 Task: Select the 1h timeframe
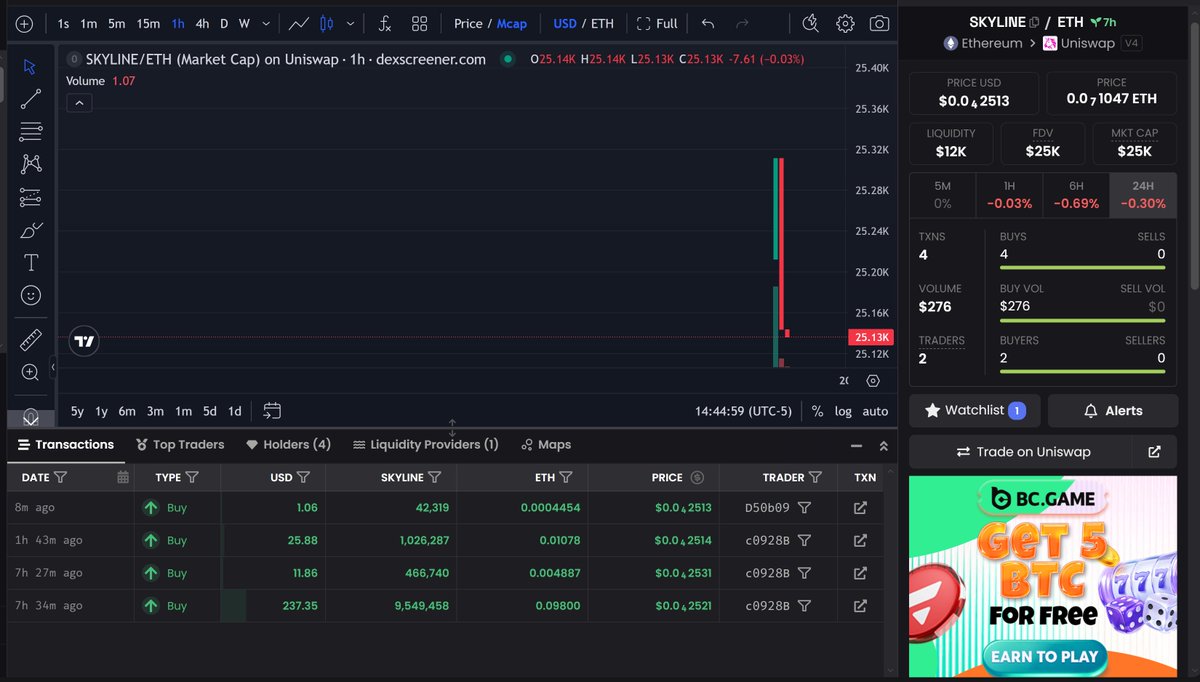click(x=177, y=23)
